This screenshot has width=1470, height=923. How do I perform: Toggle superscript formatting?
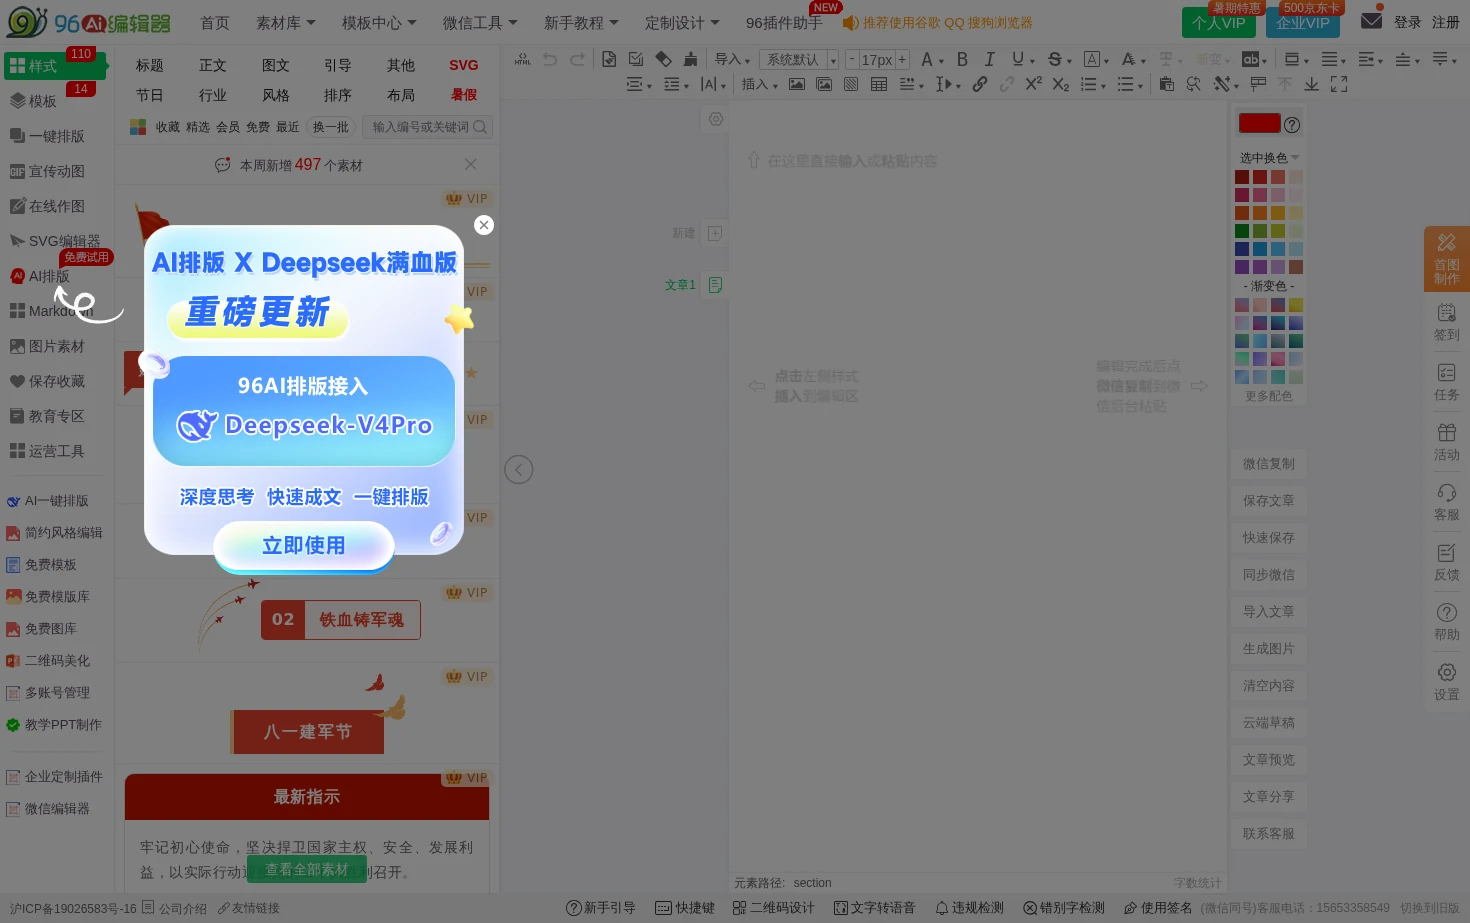coord(1034,85)
